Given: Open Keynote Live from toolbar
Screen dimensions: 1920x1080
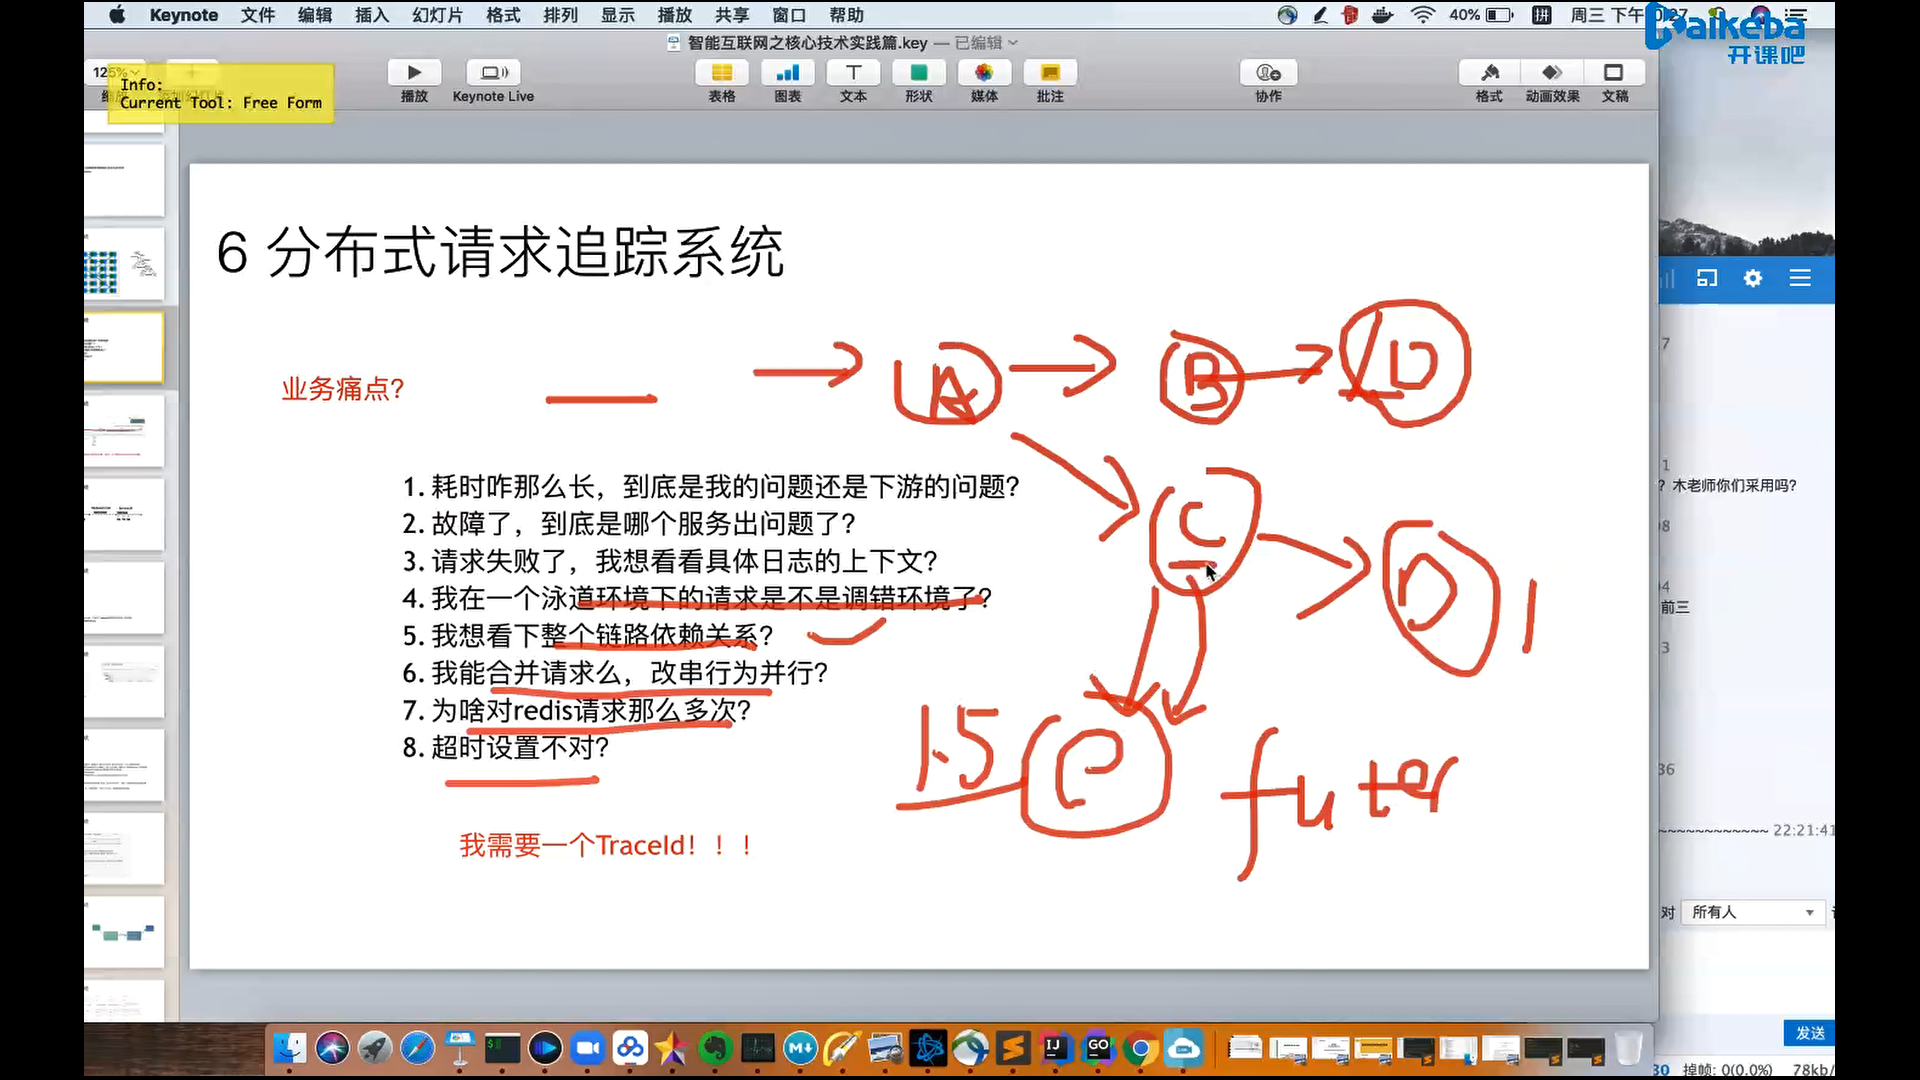Looking at the screenshot, I should pyautogui.click(x=493, y=73).
